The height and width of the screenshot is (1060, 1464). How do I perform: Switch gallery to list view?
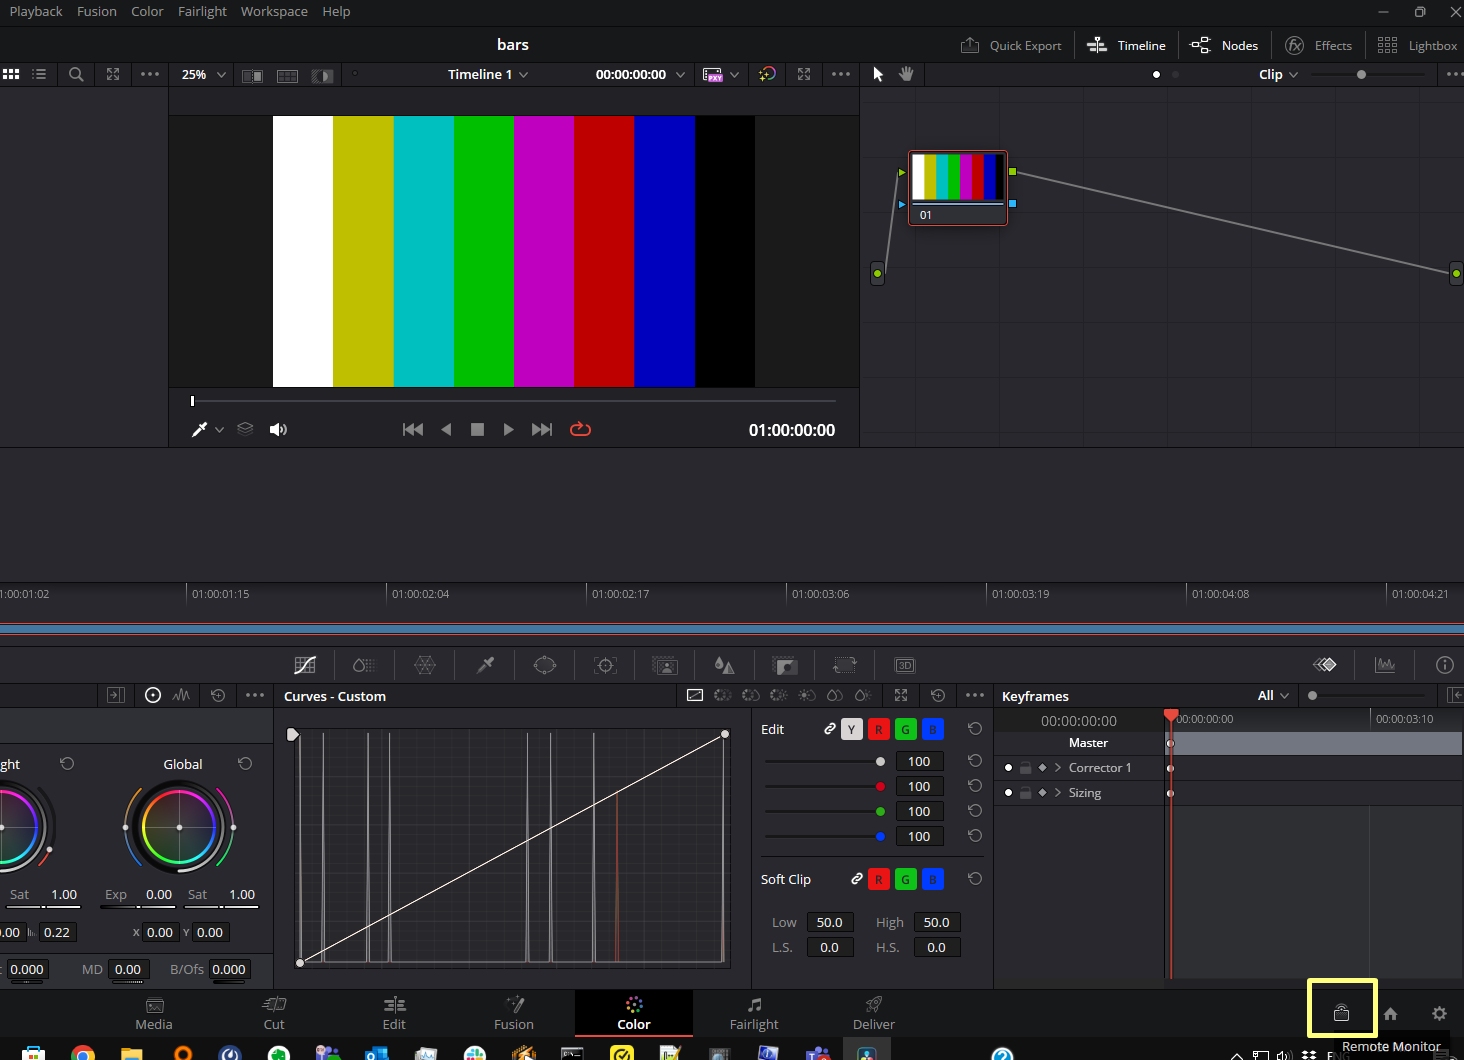pos(39,74)
